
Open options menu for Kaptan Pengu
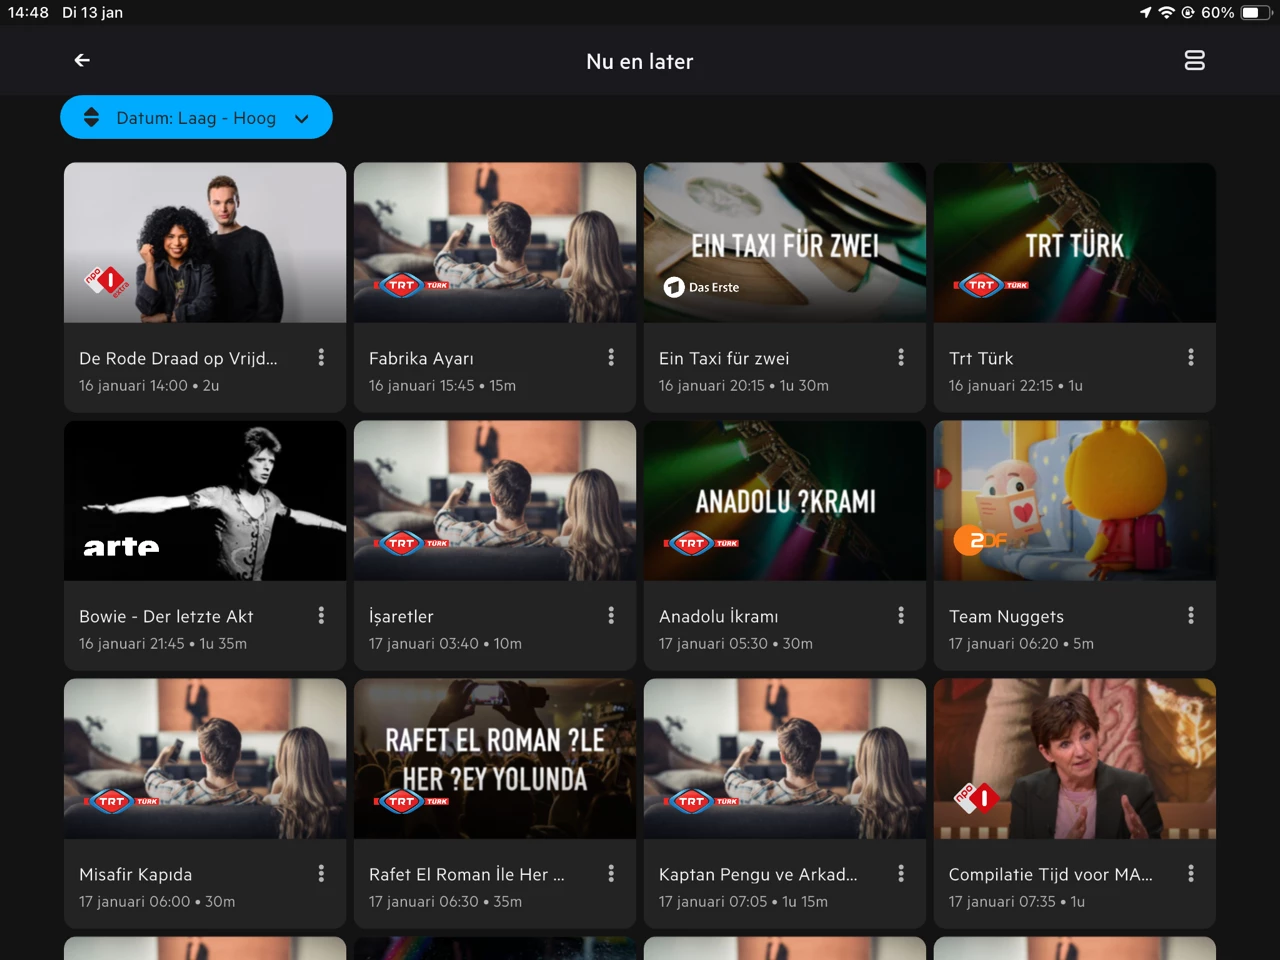pyautogui.click(x=901, y=873)
